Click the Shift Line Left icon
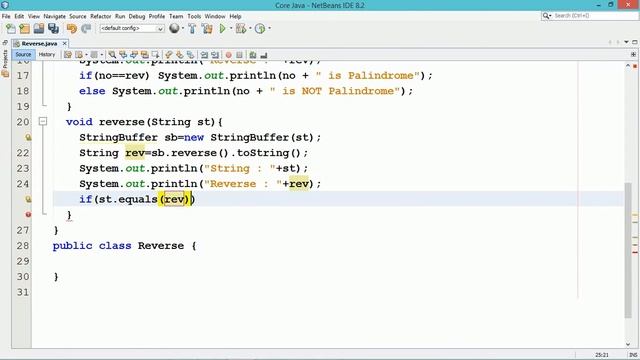Image resolution: width=640 pixels, height=360 pixels. [204, 55]
